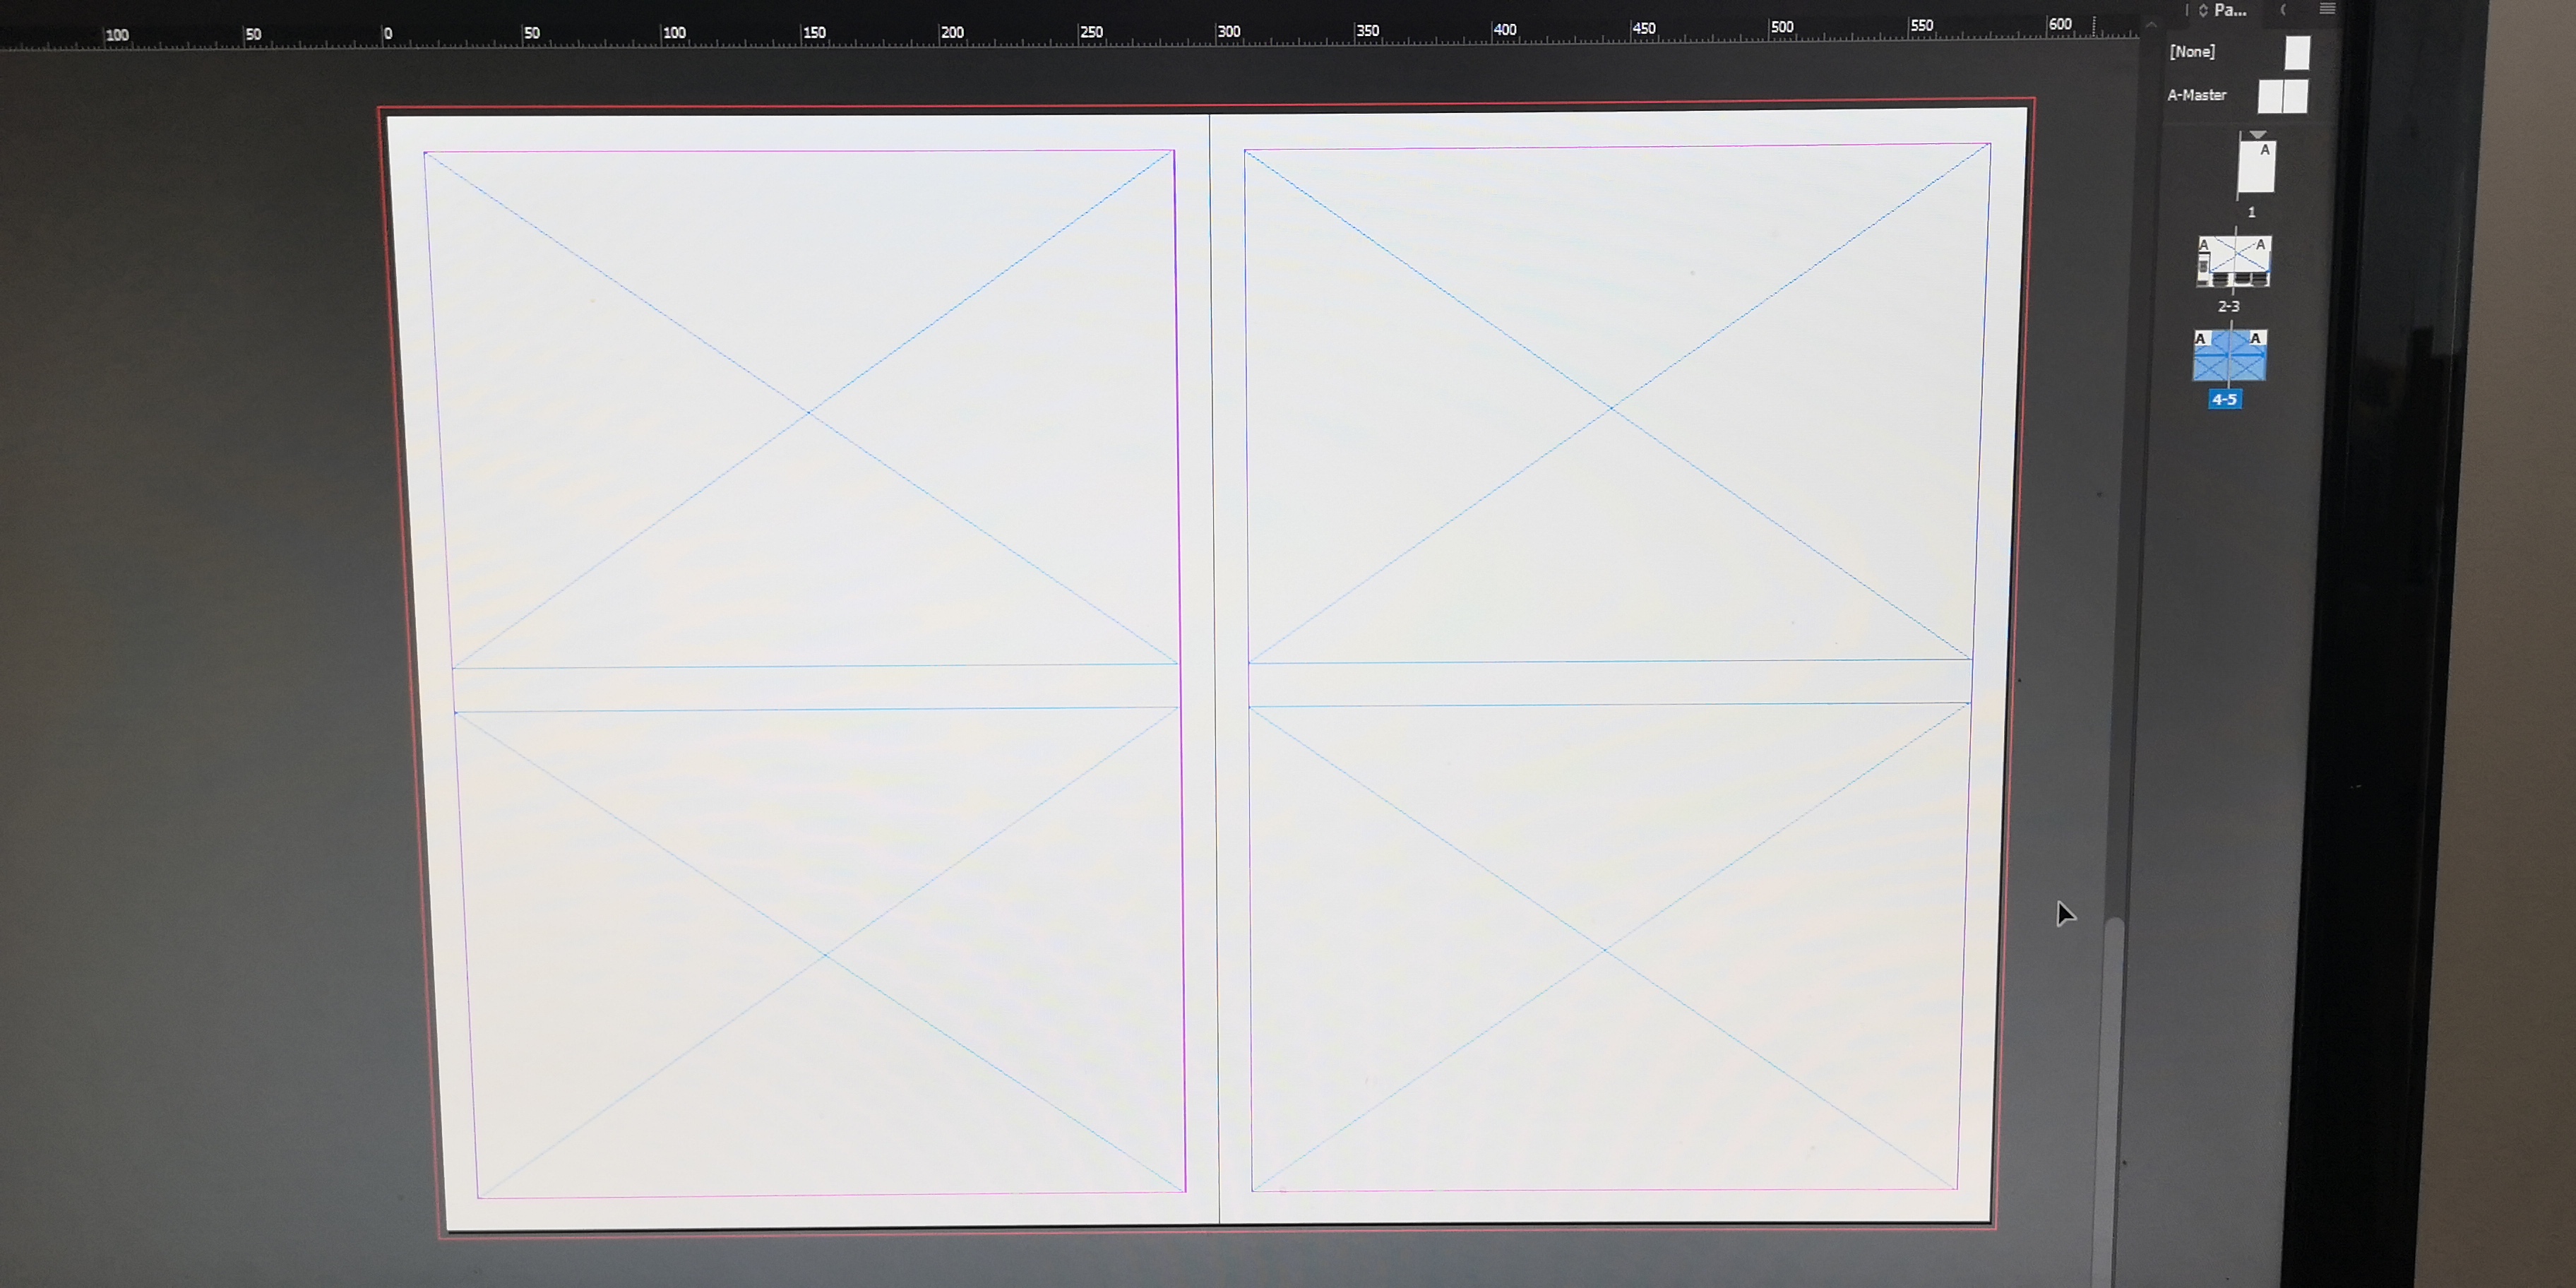Select the A-Master label
2576x1288 pixels.
(x=2196, y=95)
